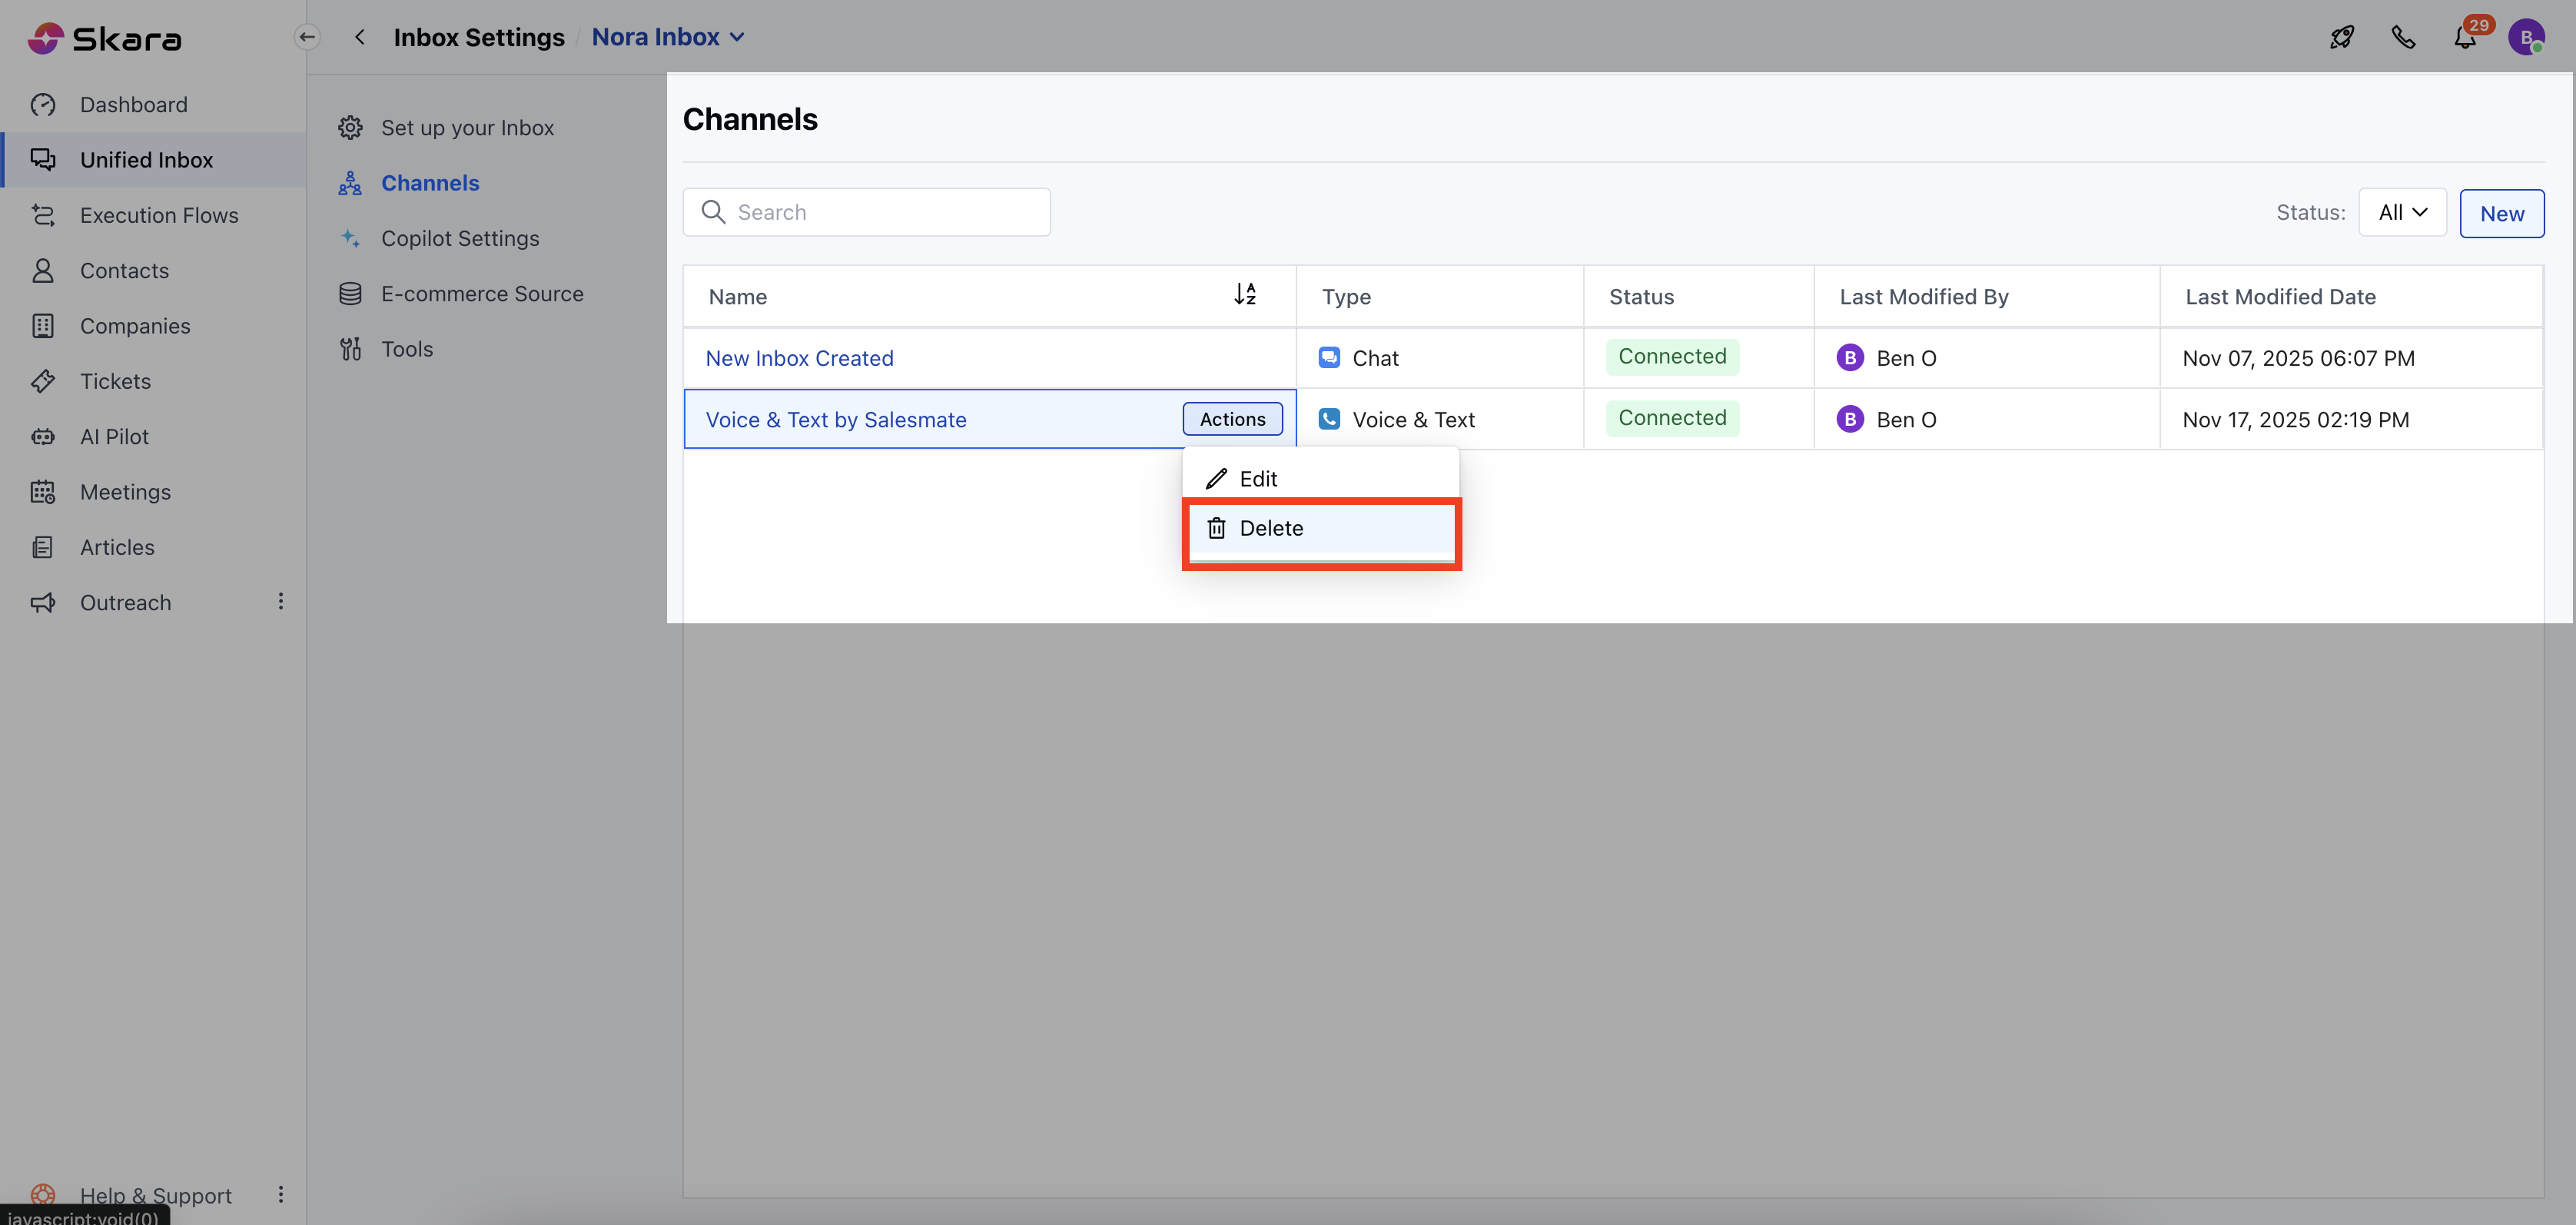Screen dimensions: 2576x1225
Task: Open user profile avatar in top right
Action: pos(2526,38)
